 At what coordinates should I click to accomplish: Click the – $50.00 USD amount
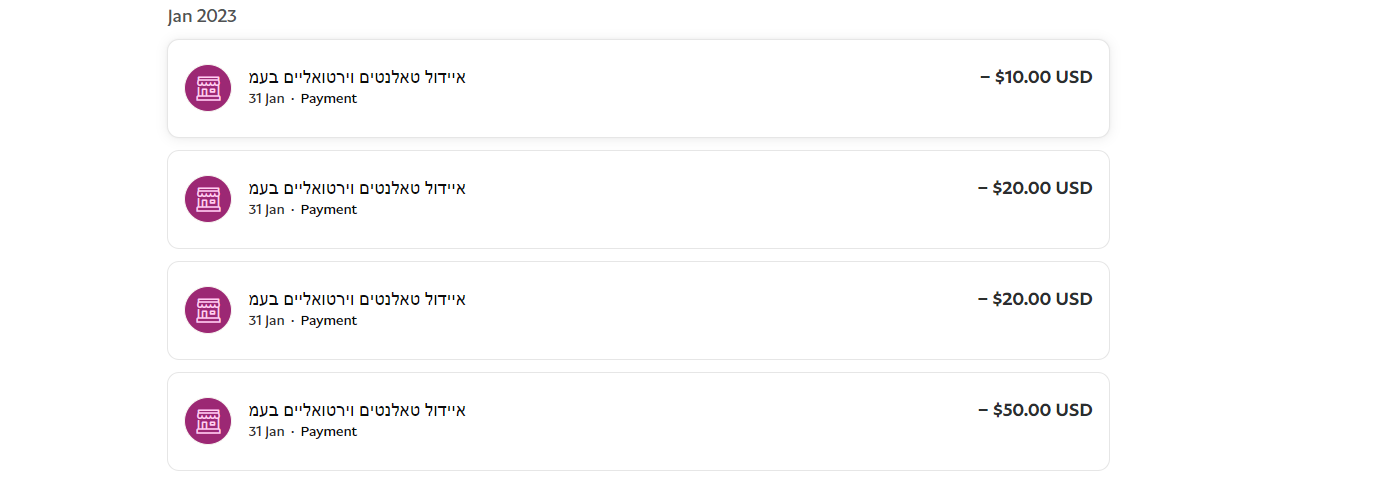click(x=1035, y=410)
